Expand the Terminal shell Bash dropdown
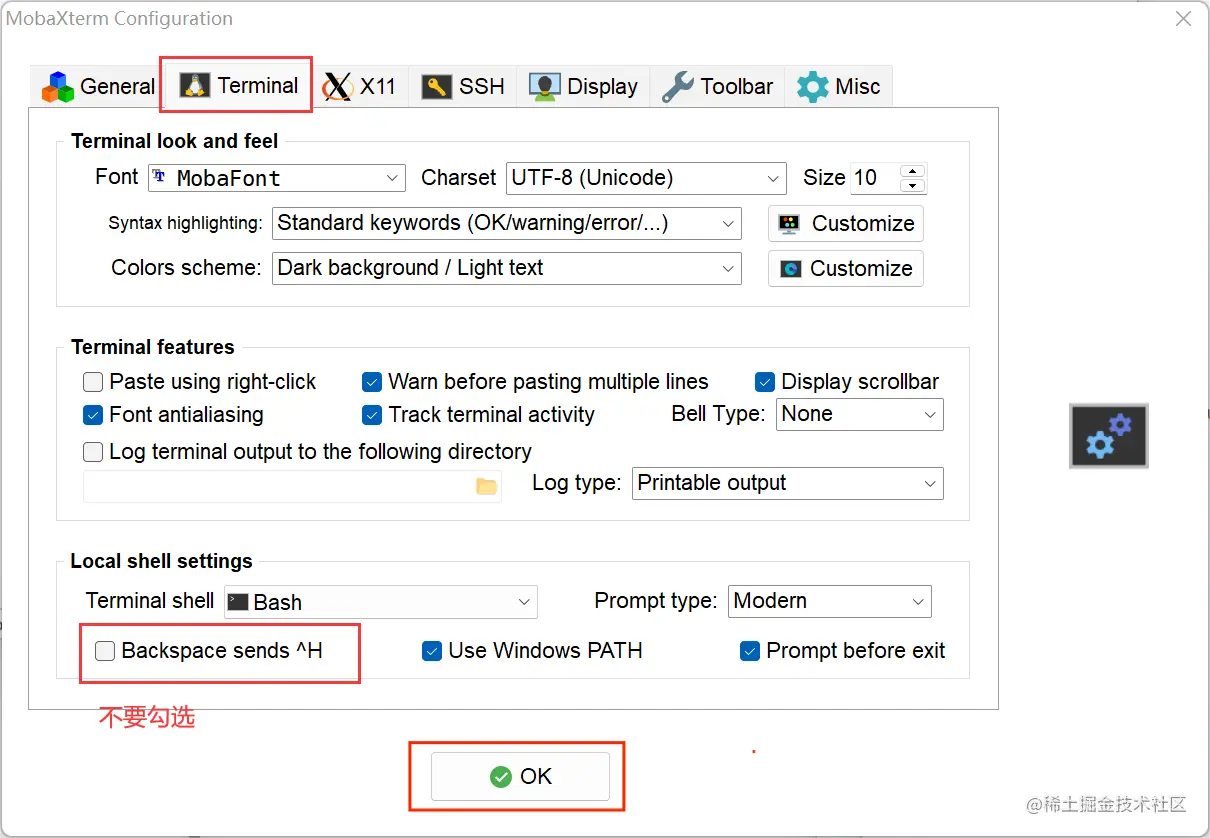 click(x=381, y=602)
